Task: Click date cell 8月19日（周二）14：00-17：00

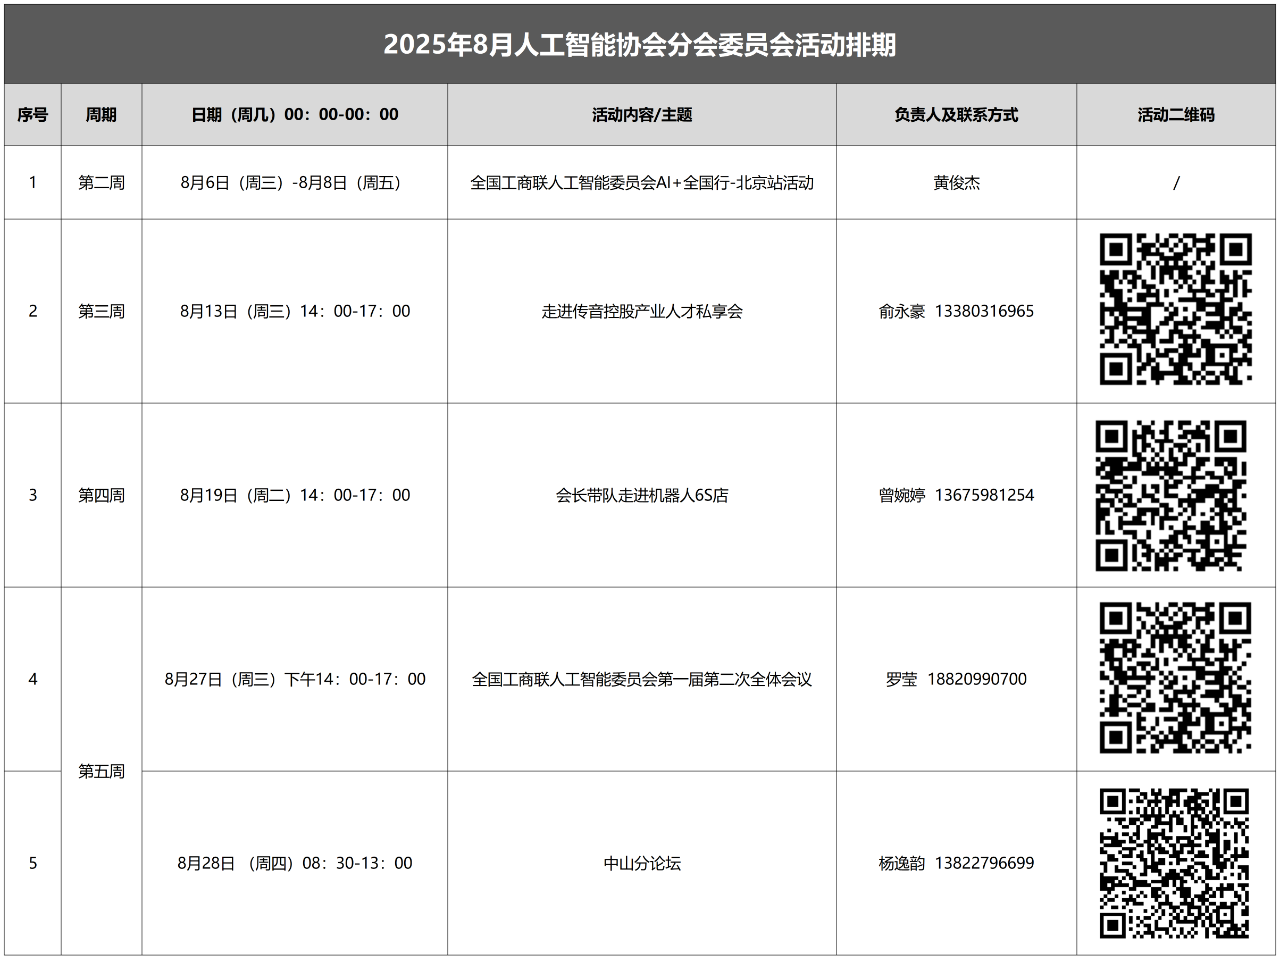Action: click(295, 495)
